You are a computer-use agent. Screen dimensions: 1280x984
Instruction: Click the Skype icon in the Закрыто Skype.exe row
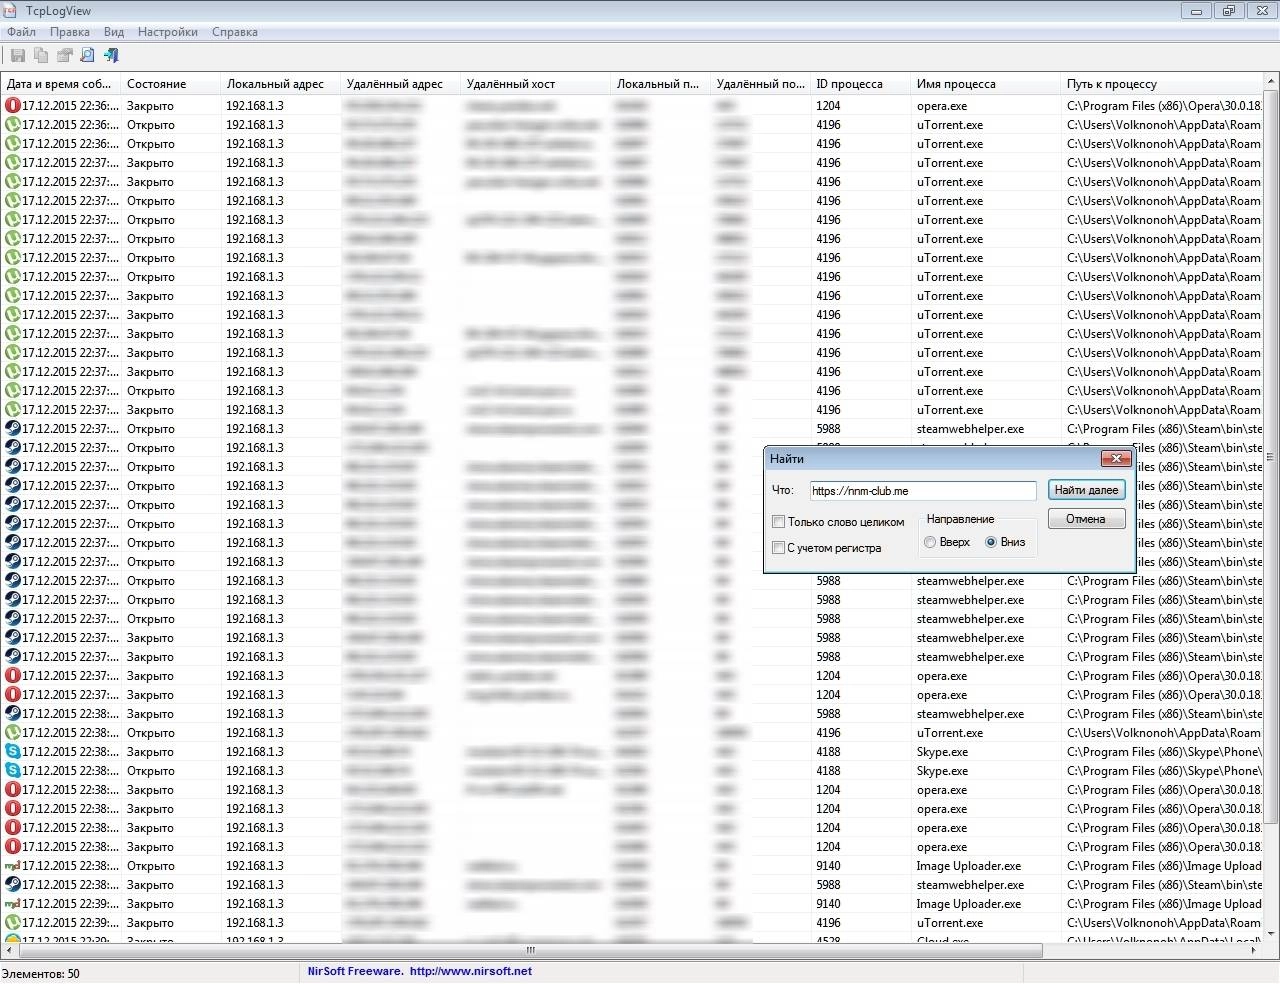[x=13, y=751]
